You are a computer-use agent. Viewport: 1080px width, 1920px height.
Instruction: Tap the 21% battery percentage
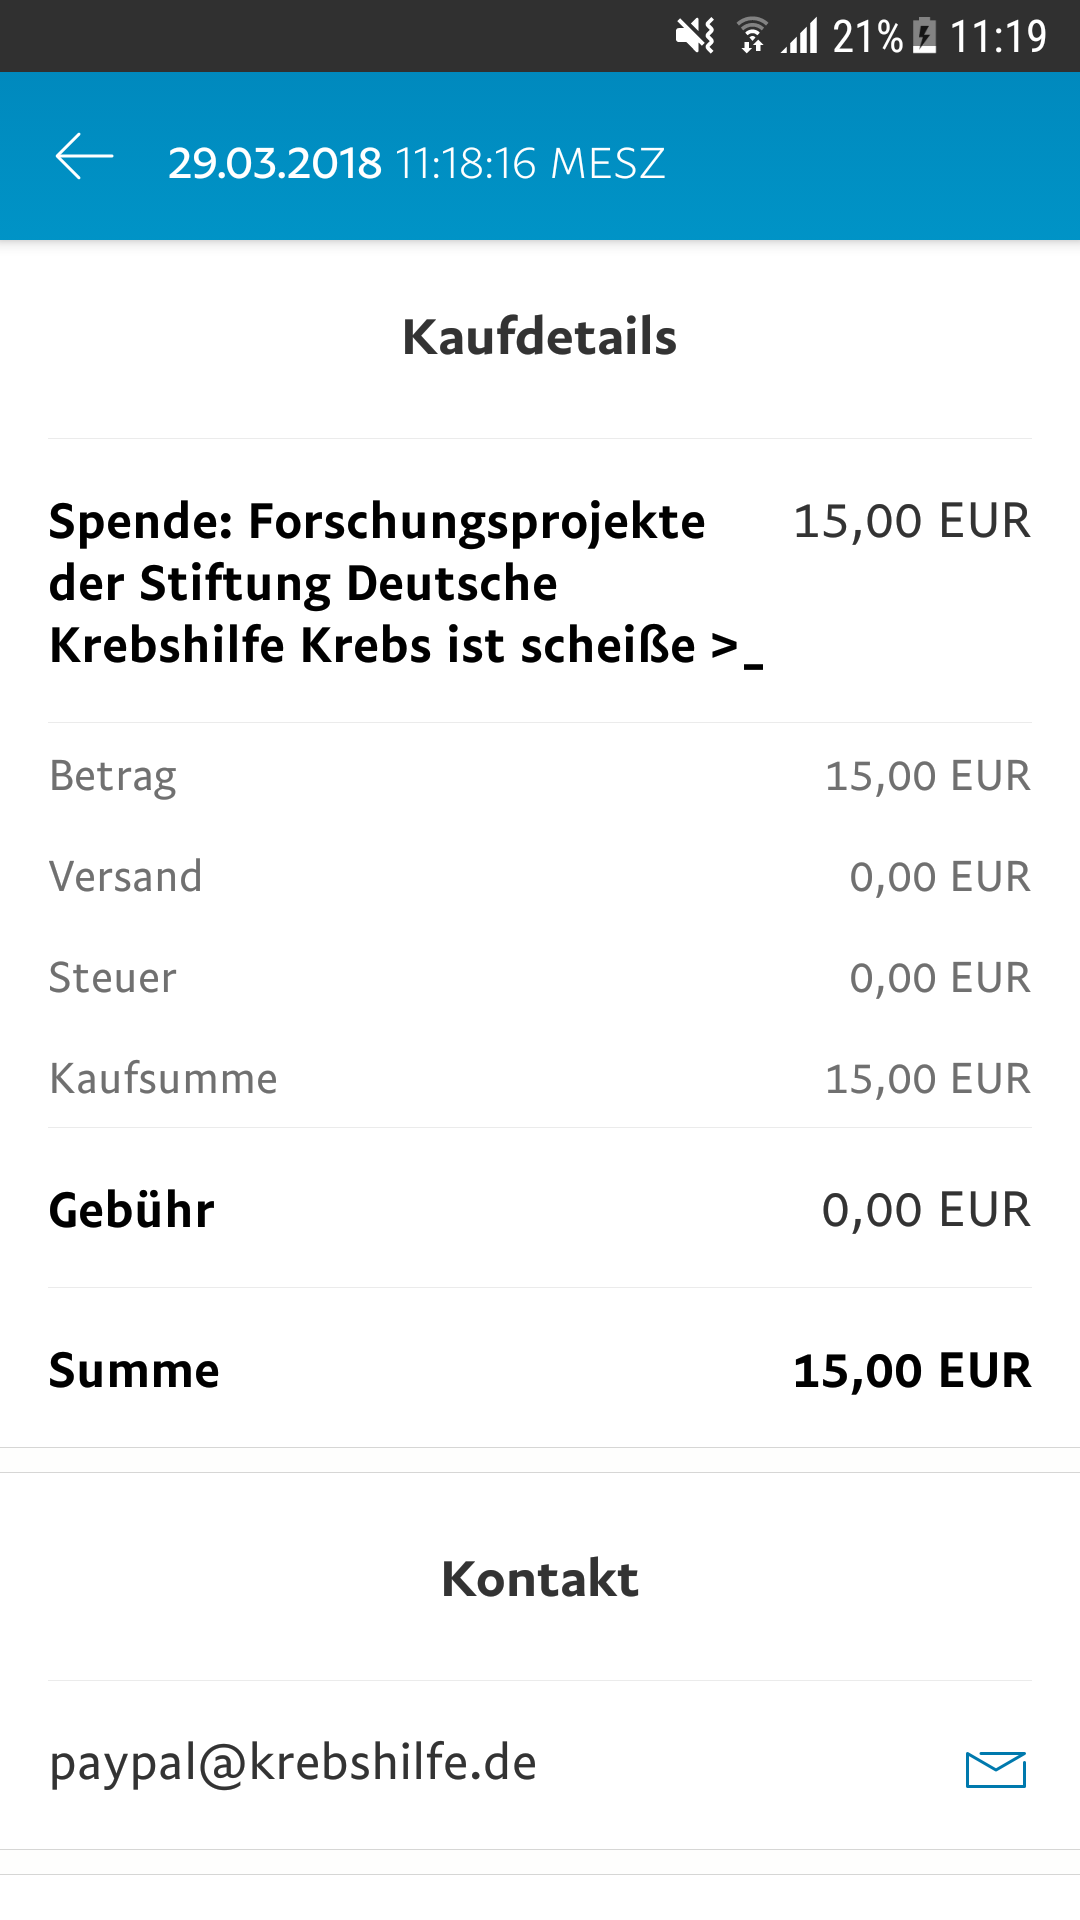point(868,37)
